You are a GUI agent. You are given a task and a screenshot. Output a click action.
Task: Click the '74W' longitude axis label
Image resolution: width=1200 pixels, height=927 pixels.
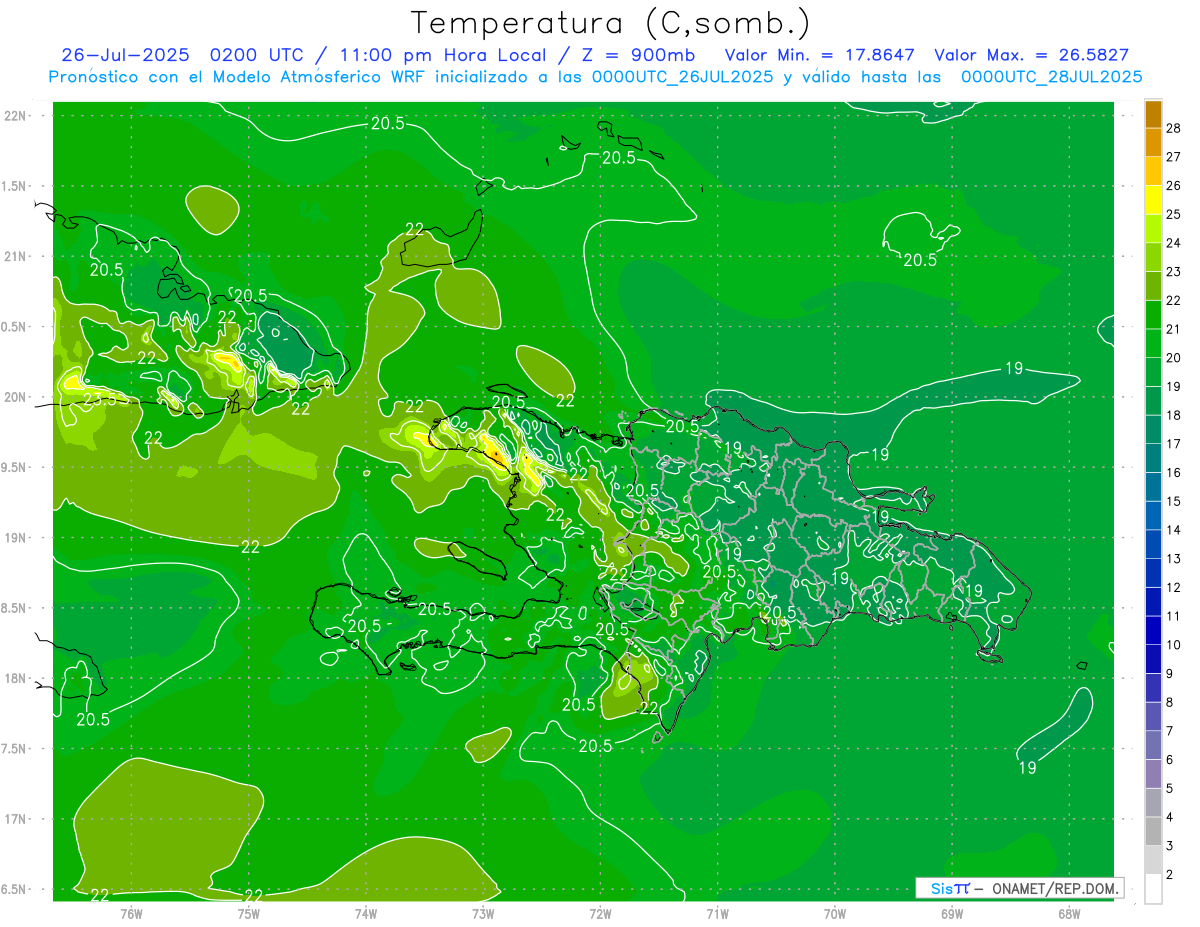pos(365,913)
